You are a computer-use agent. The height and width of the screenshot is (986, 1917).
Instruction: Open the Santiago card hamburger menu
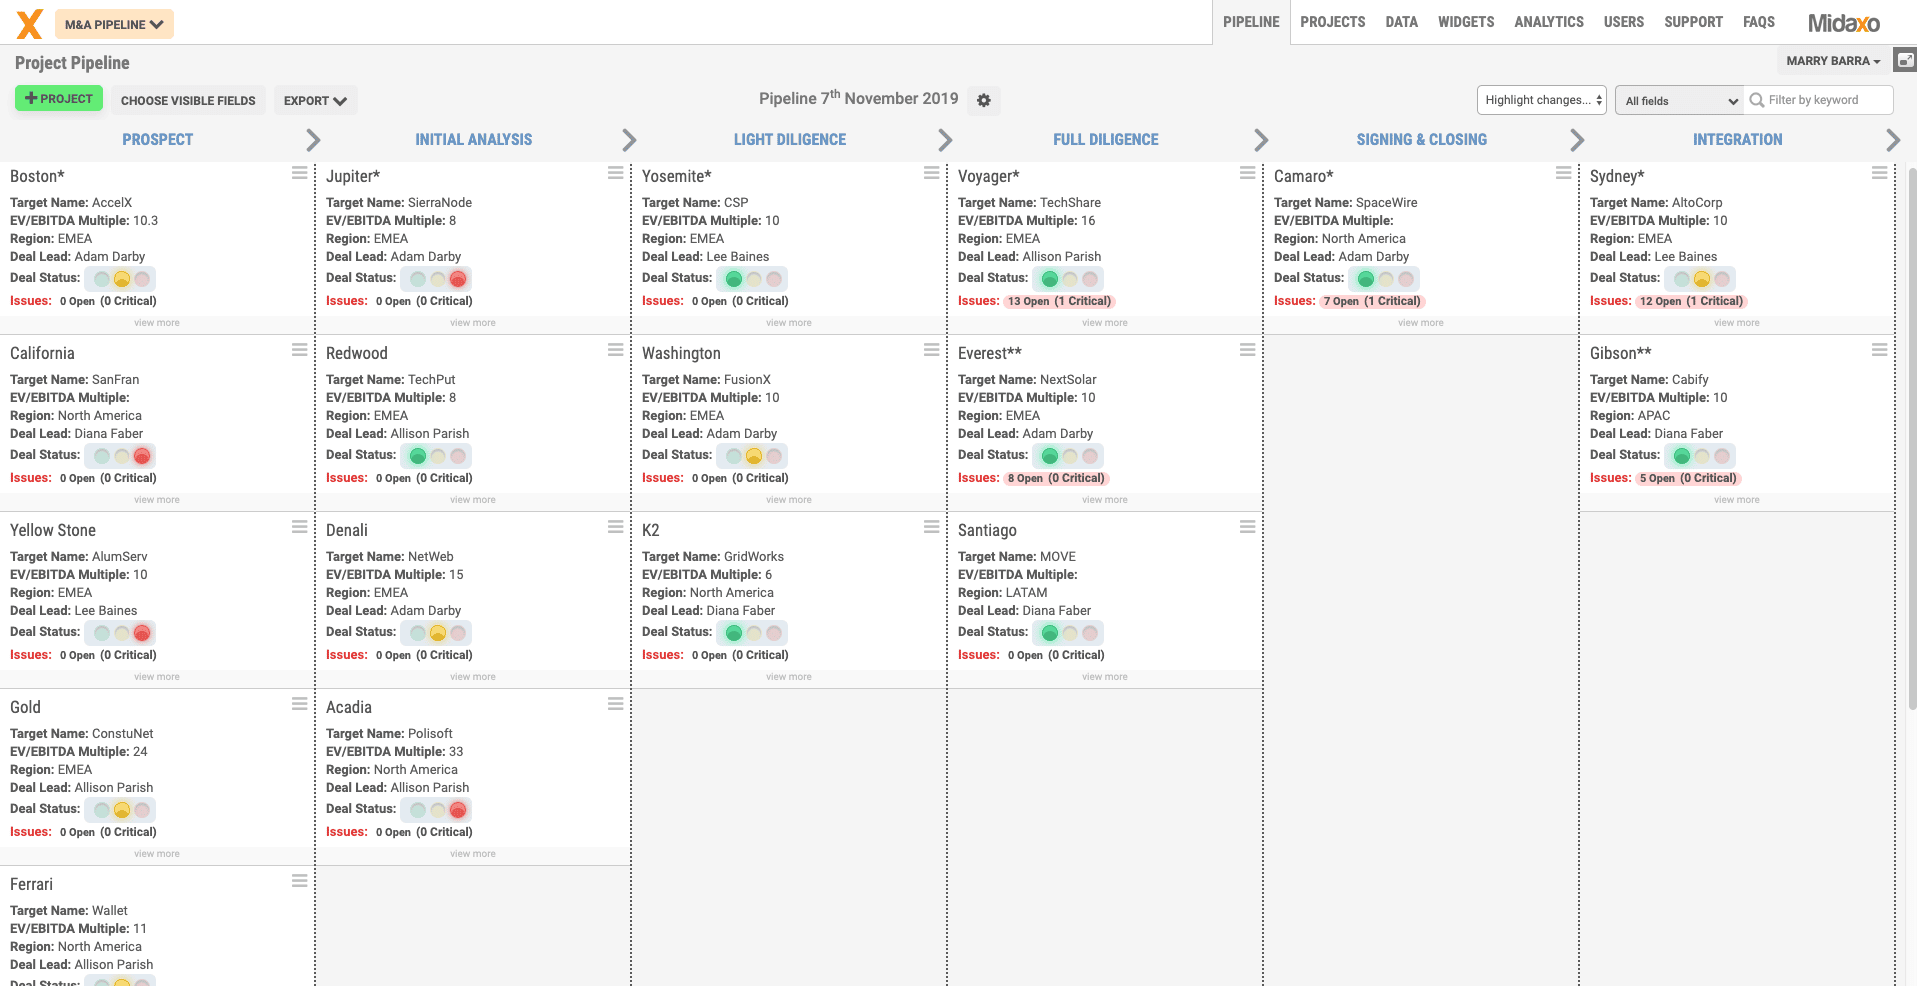point(1247,527)
